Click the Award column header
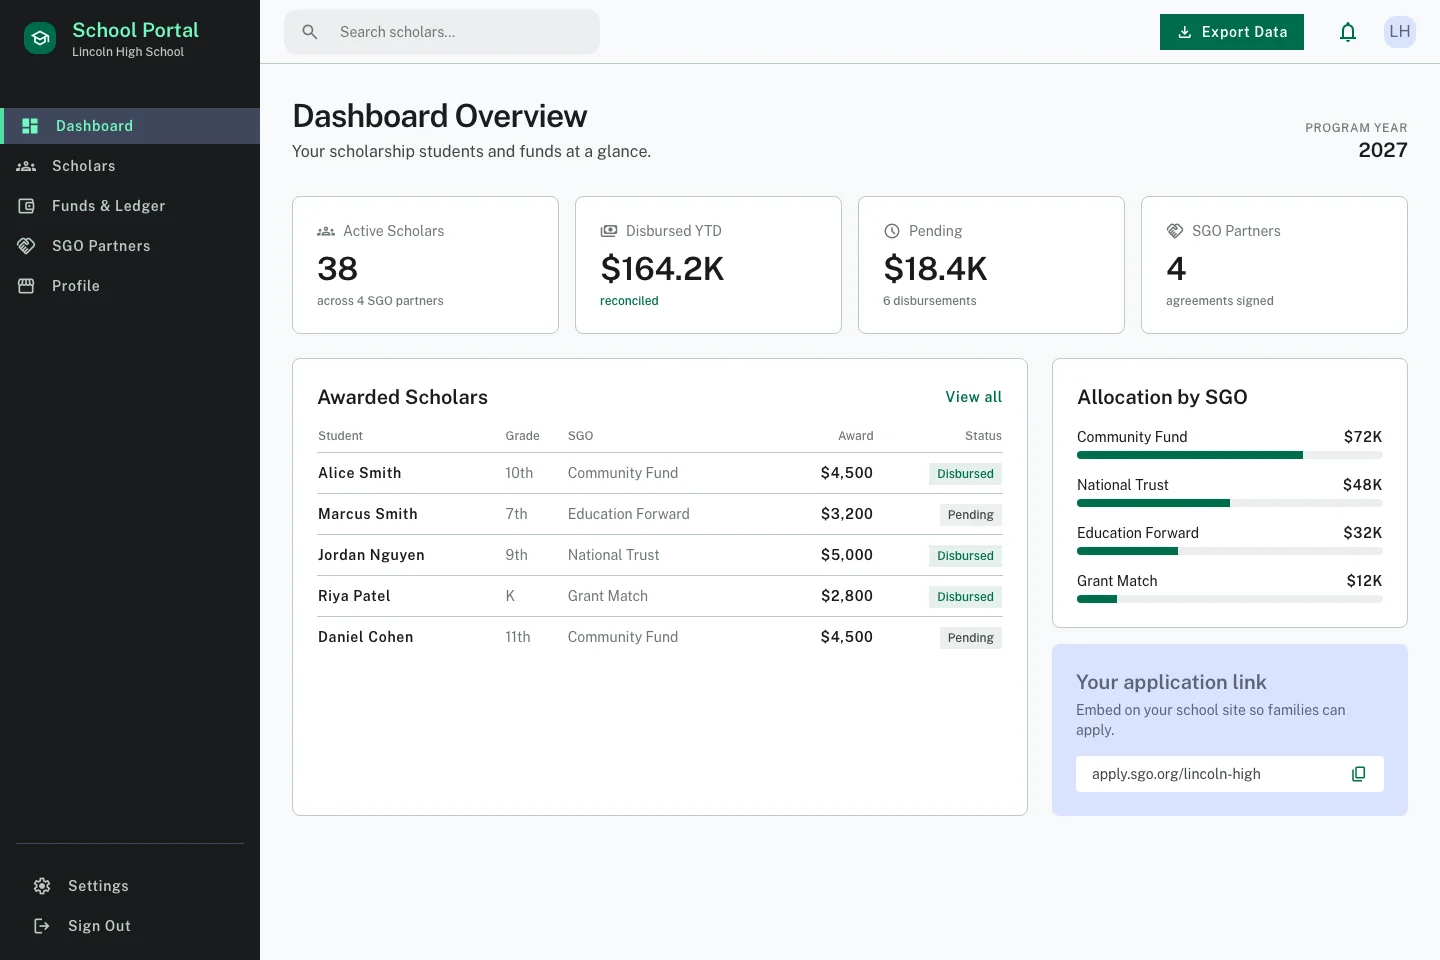The image size is (1440, 960). [x=855, y=436]
